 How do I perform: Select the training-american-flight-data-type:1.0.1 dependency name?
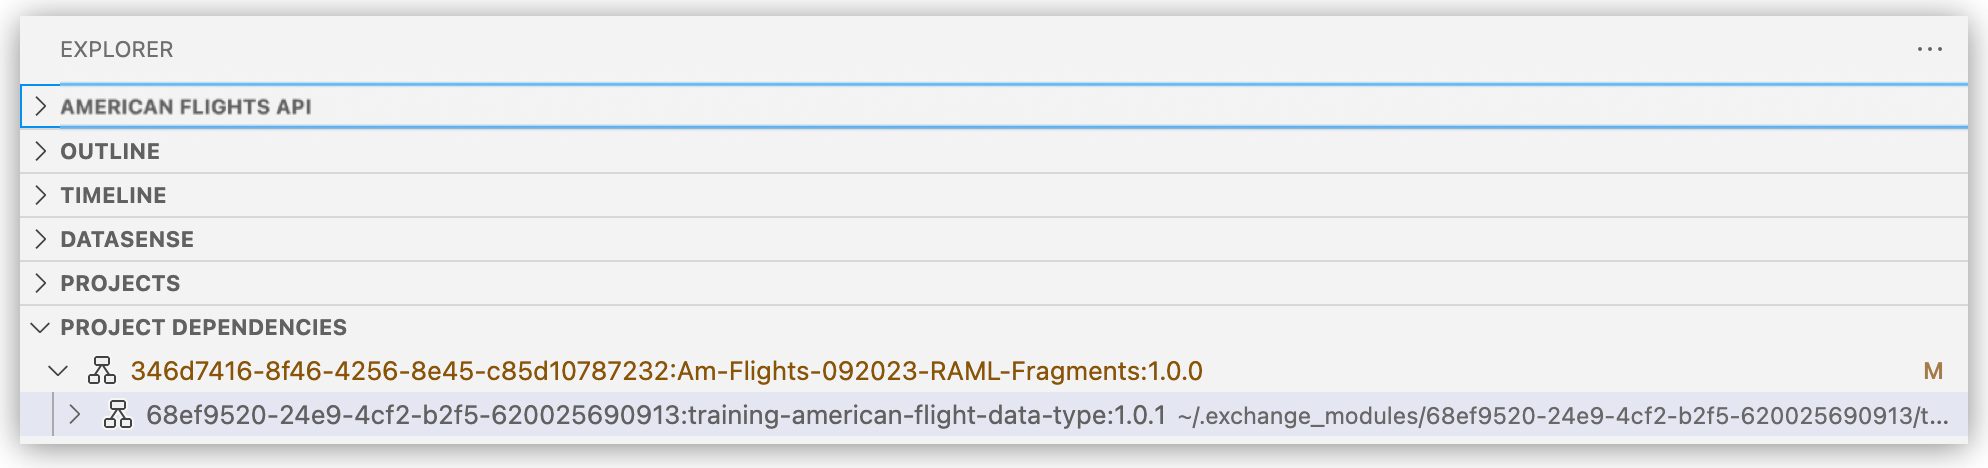click(655, 415)
